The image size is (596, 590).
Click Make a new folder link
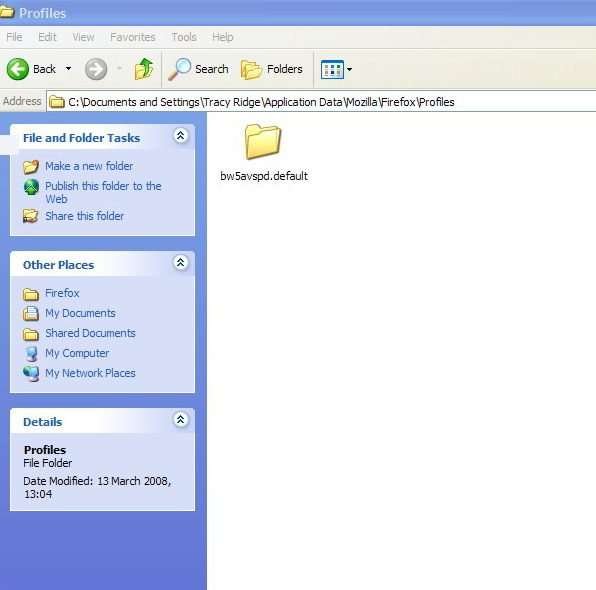pyautogui.click(x=89, y=166)
